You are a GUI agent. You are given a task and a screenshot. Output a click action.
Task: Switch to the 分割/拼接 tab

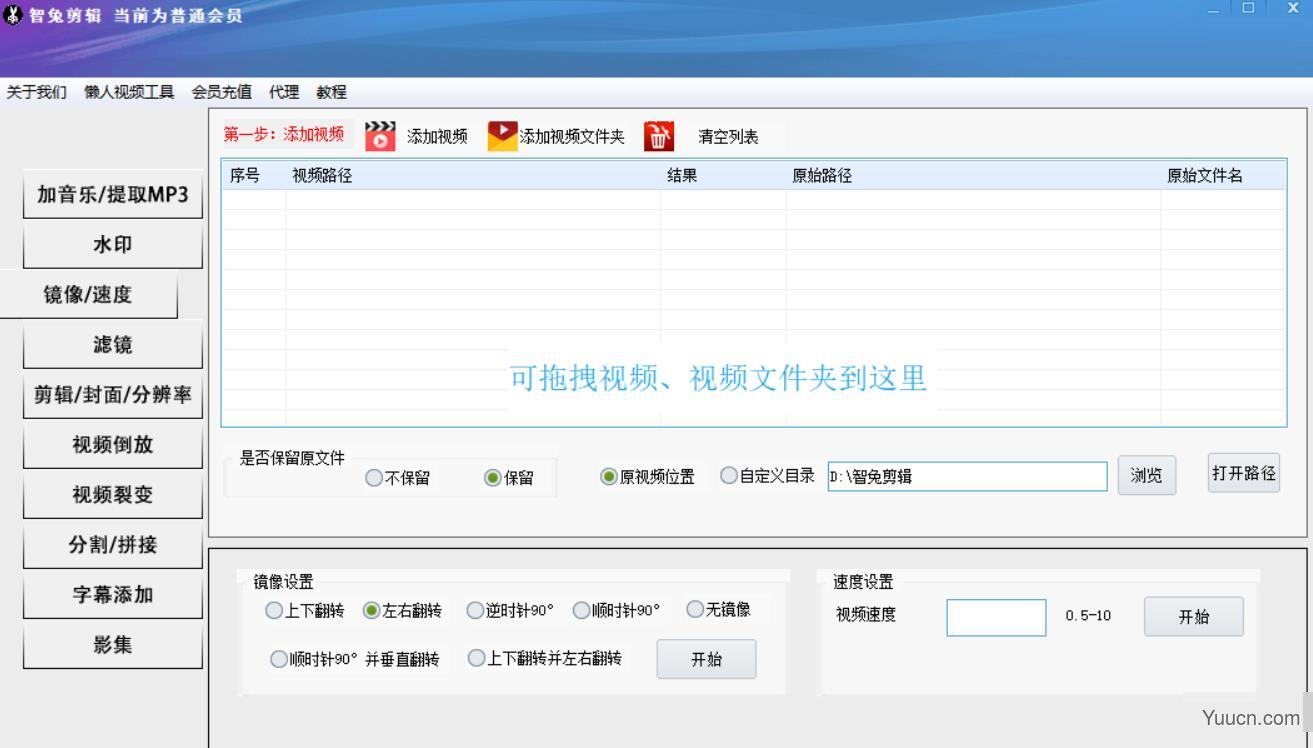(x=113, y=545)
